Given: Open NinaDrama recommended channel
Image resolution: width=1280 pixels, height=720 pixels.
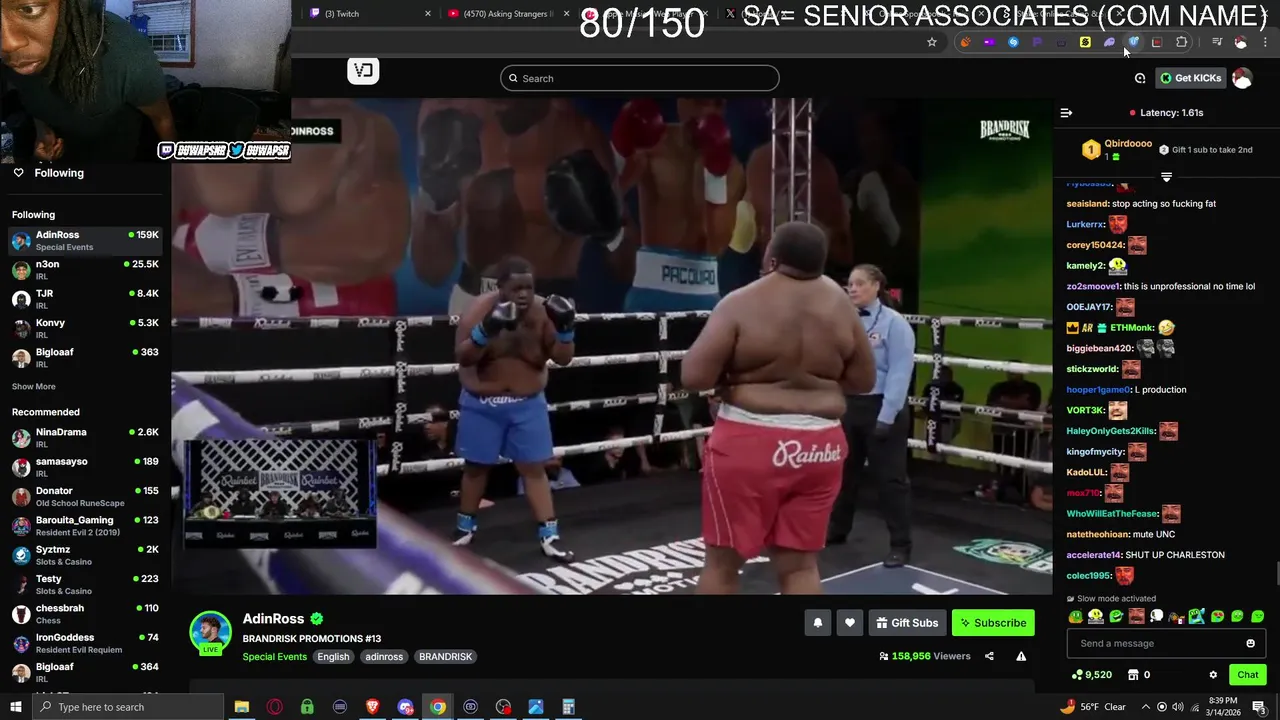Looking at the screenshot, I should click(x=85, y=437).
